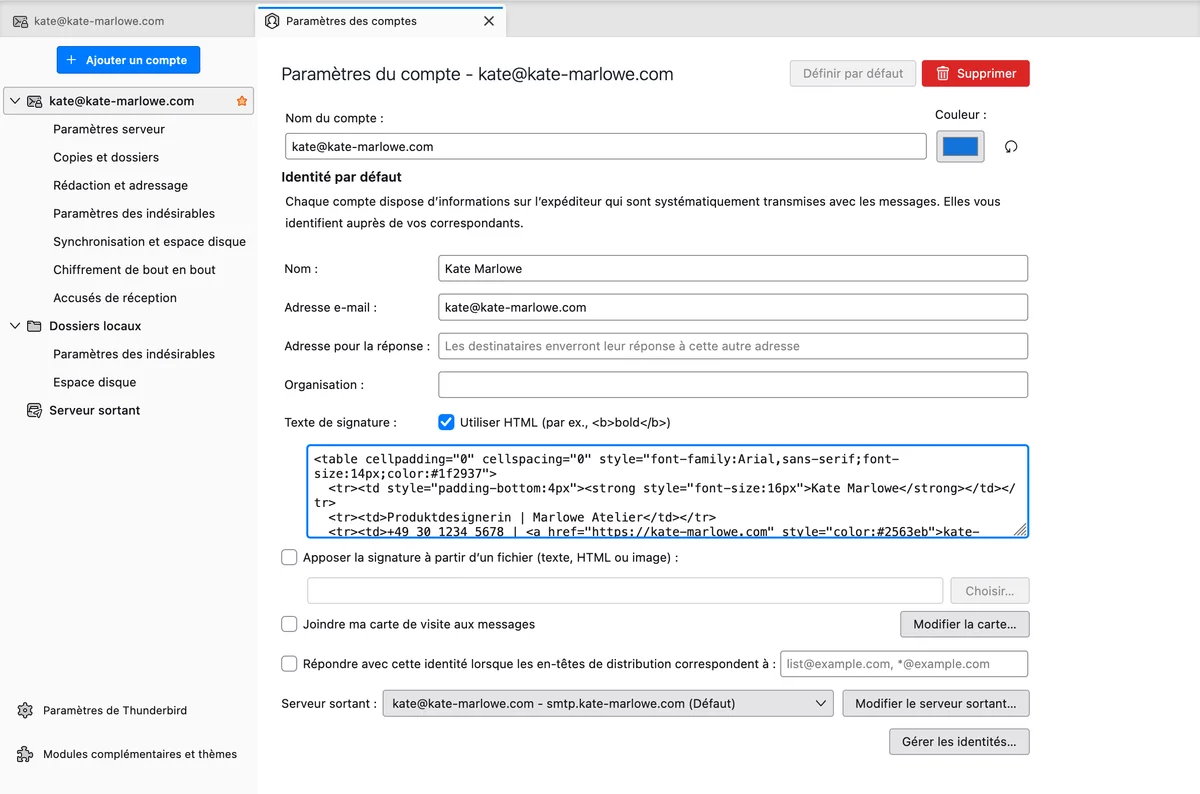The width and height of the screenshot is (1200, 794).
Task: Open Paramètres des indésirables under Dossiers locaux
Action: click(x=134, y=354)
